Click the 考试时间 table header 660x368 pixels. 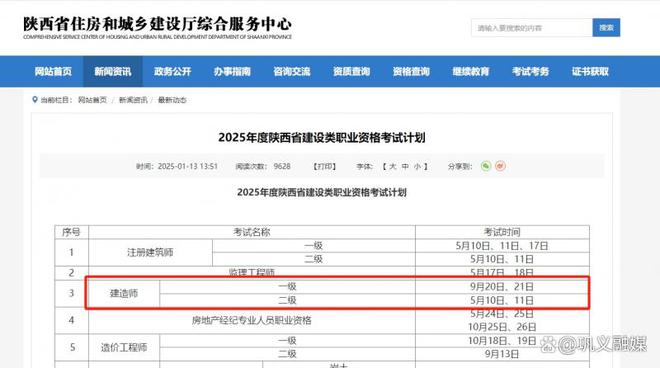502,232
